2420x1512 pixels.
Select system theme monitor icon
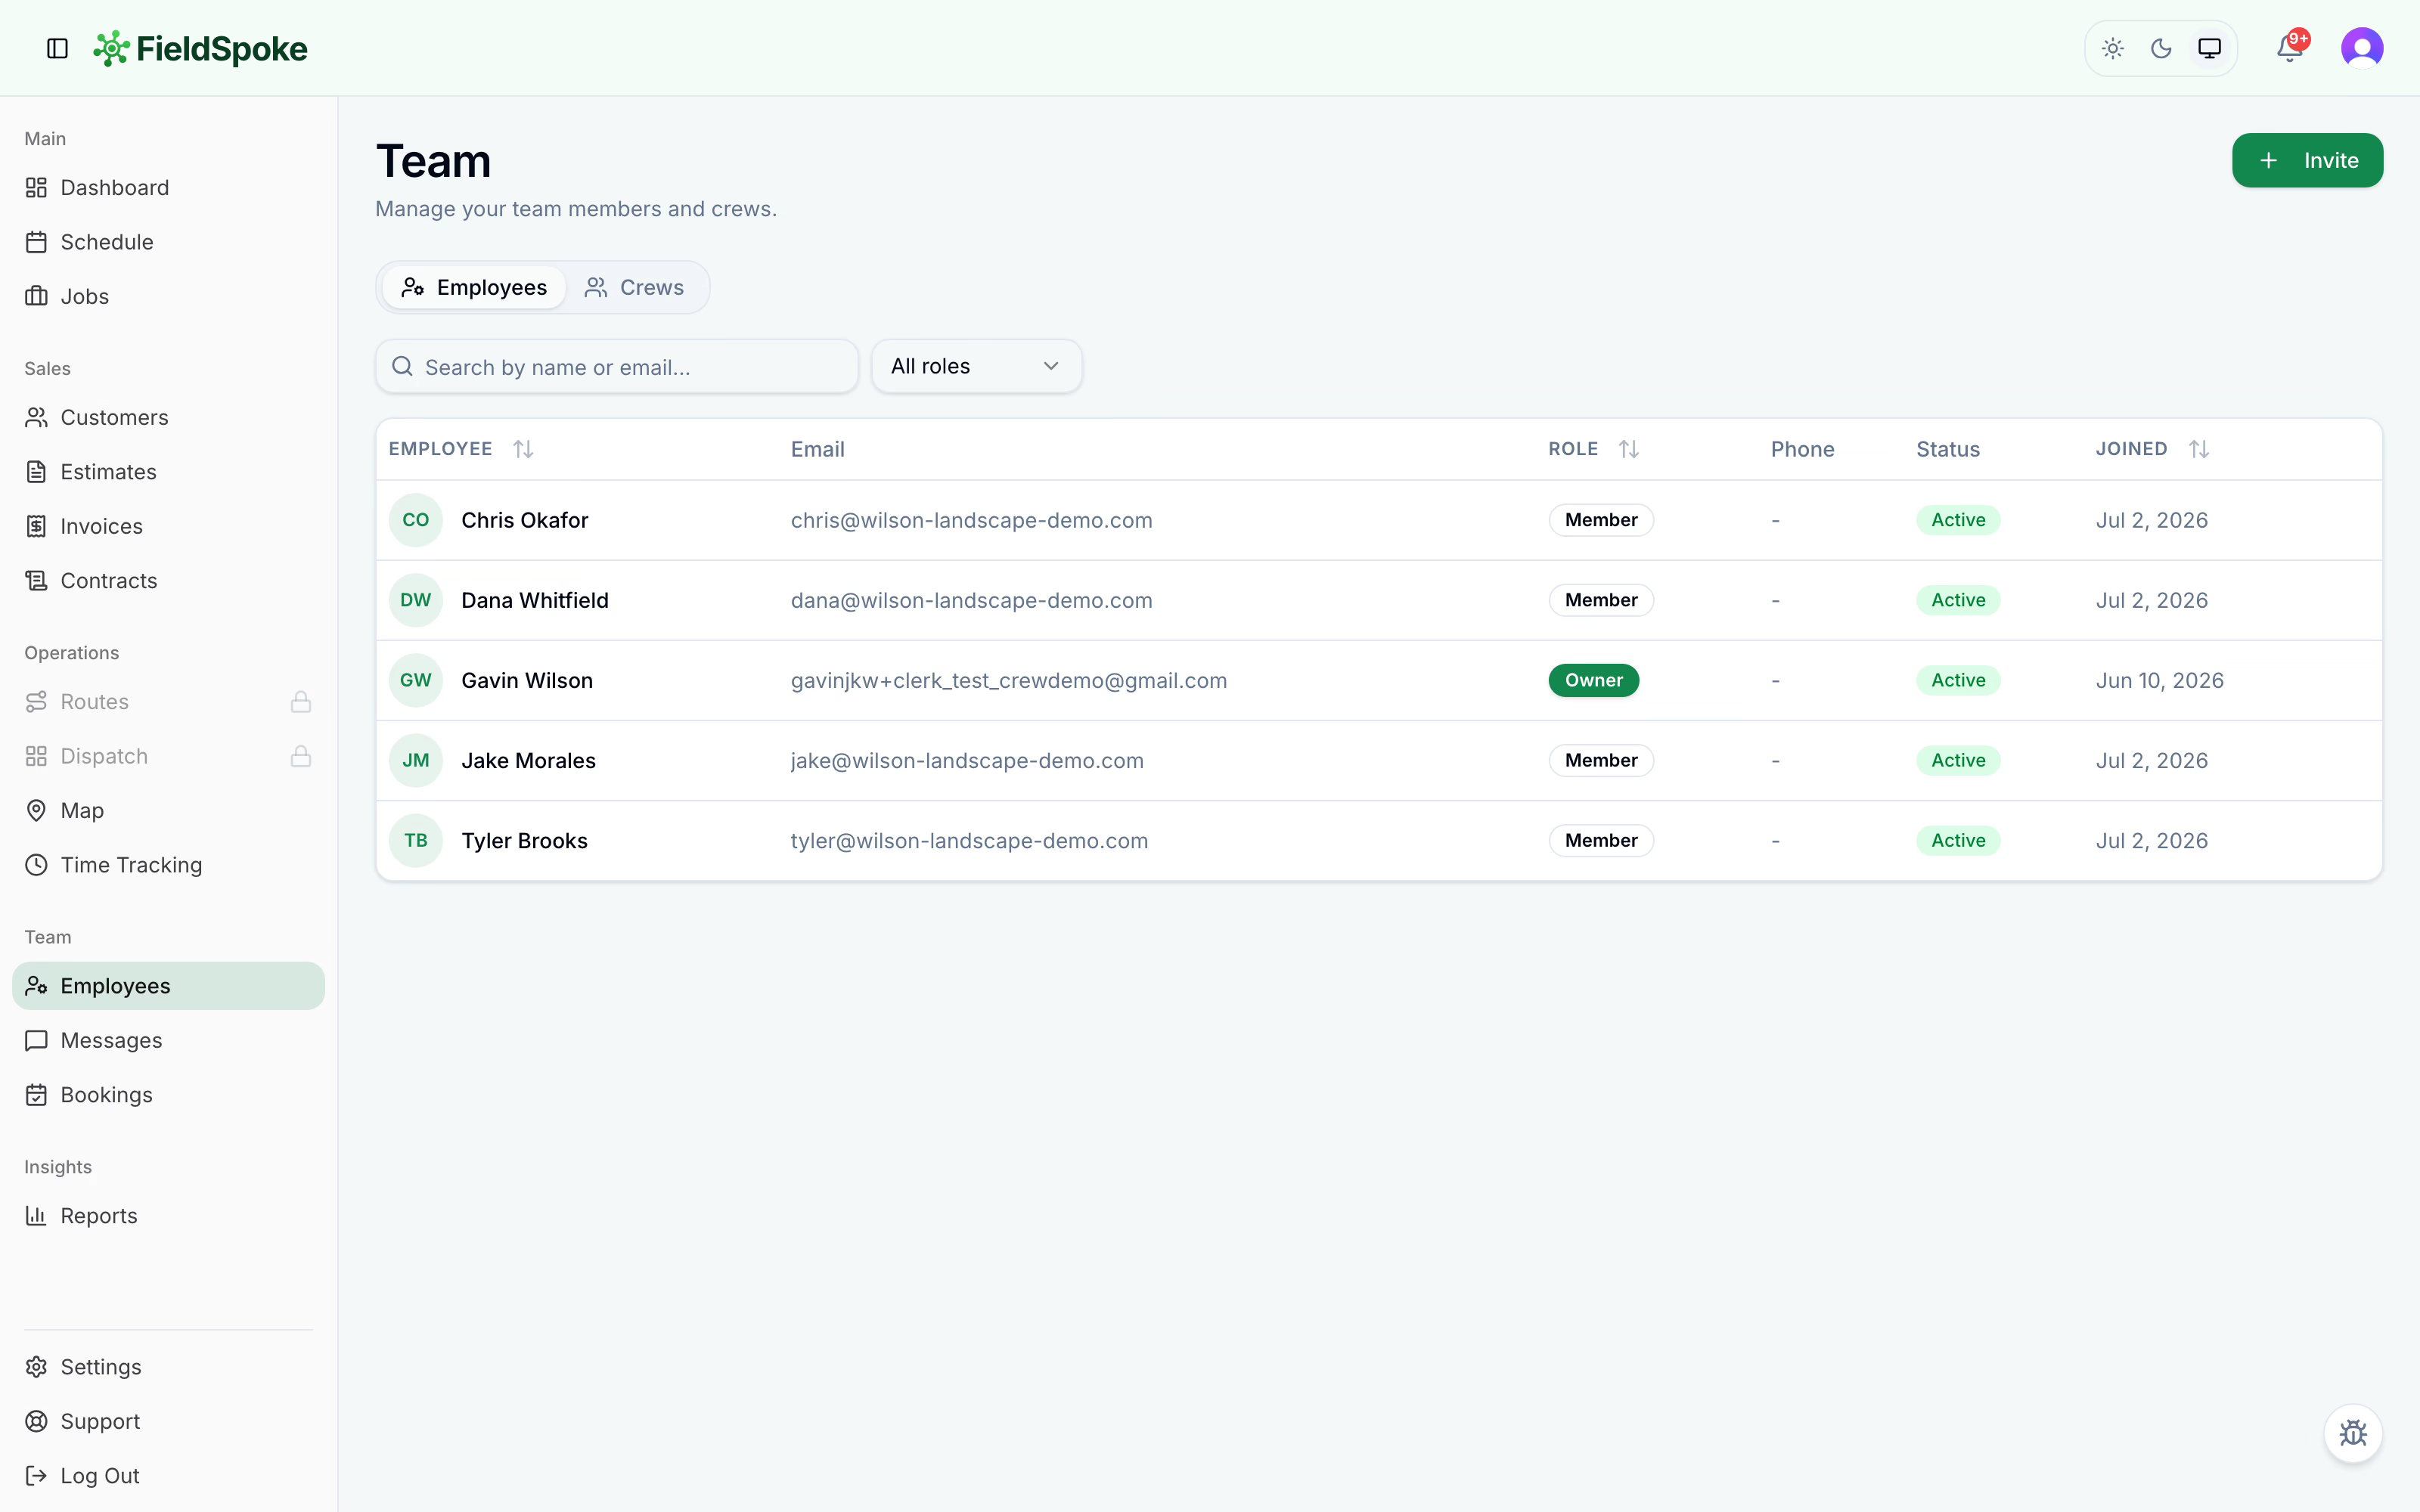coord(2209,48)
